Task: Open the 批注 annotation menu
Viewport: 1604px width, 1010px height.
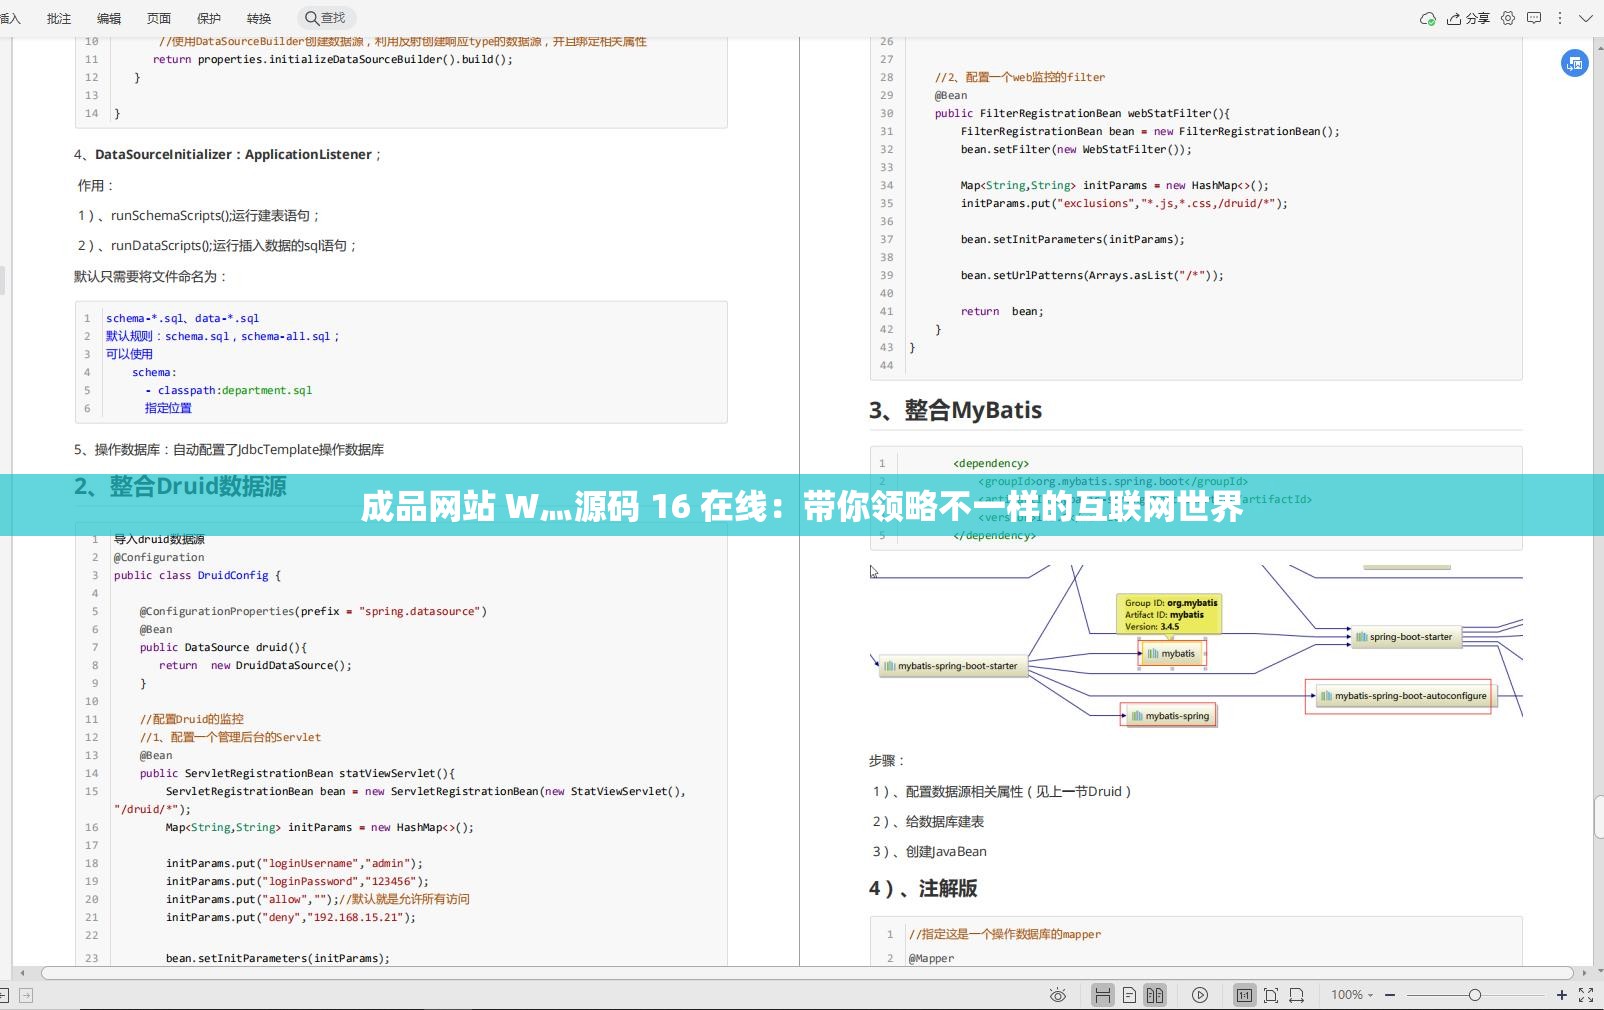Action: pyautogui.click(x=58, y=18)
